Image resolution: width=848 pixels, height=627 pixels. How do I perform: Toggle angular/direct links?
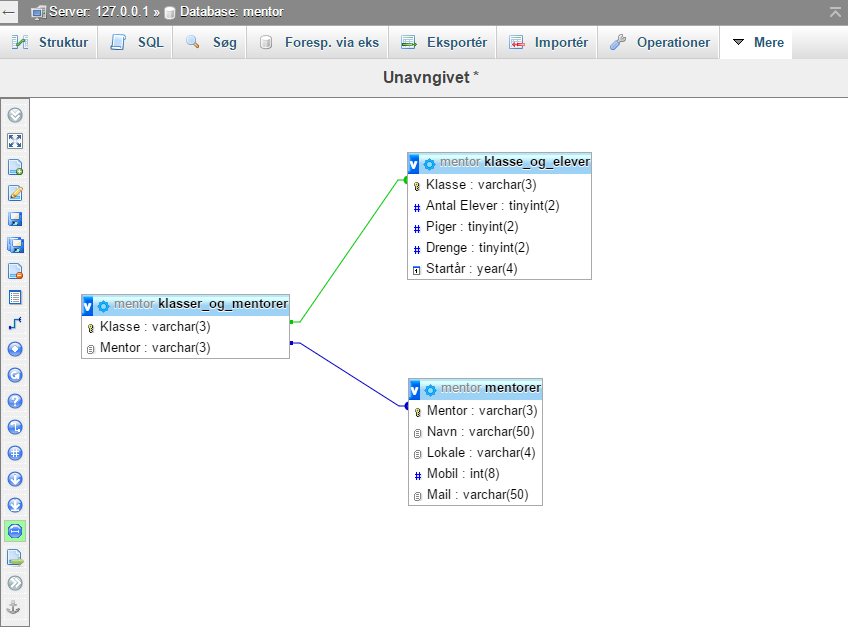(x=15, y=427)
